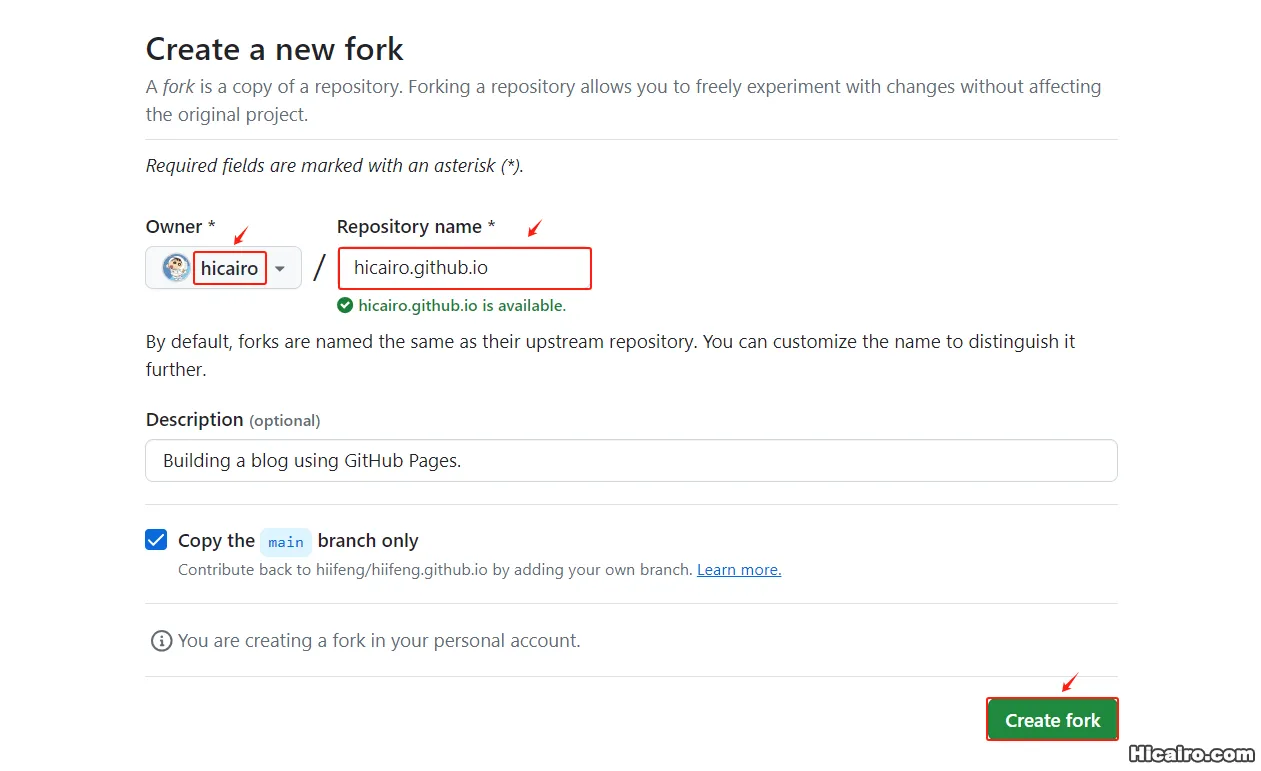This screenshot has width=1261, height=771.
Task: Click the red arrow above Repository name
Action: click(534, 229)
